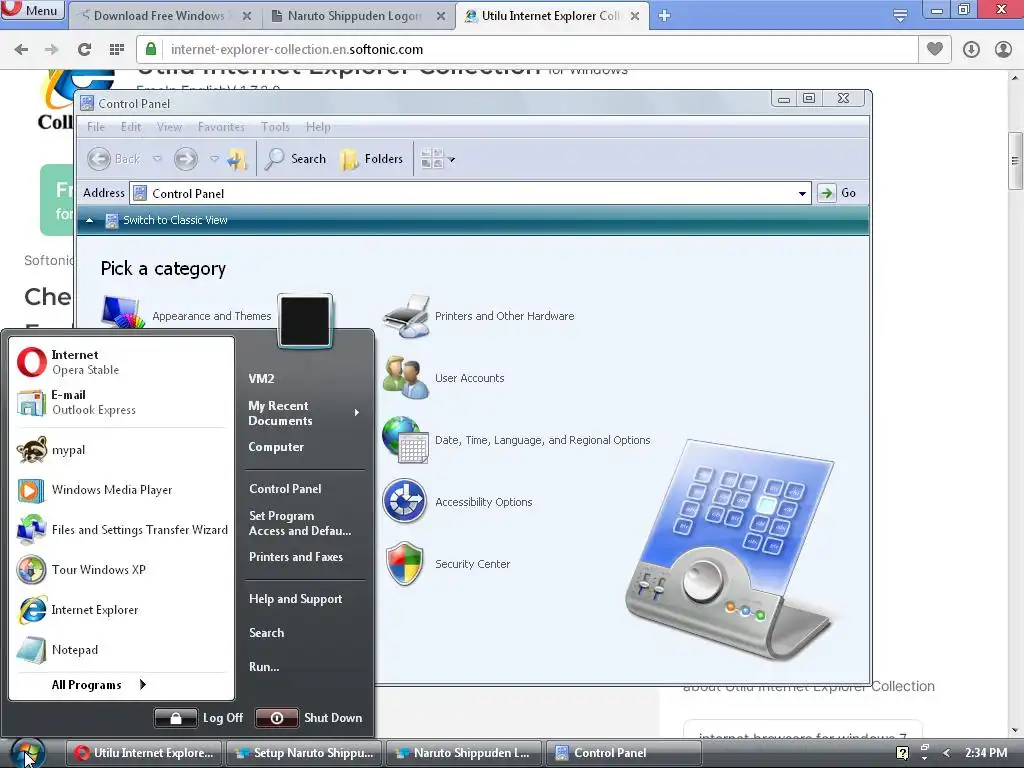Click Opera Menu button
The image size is (1024, 768).
coord(31,10)
